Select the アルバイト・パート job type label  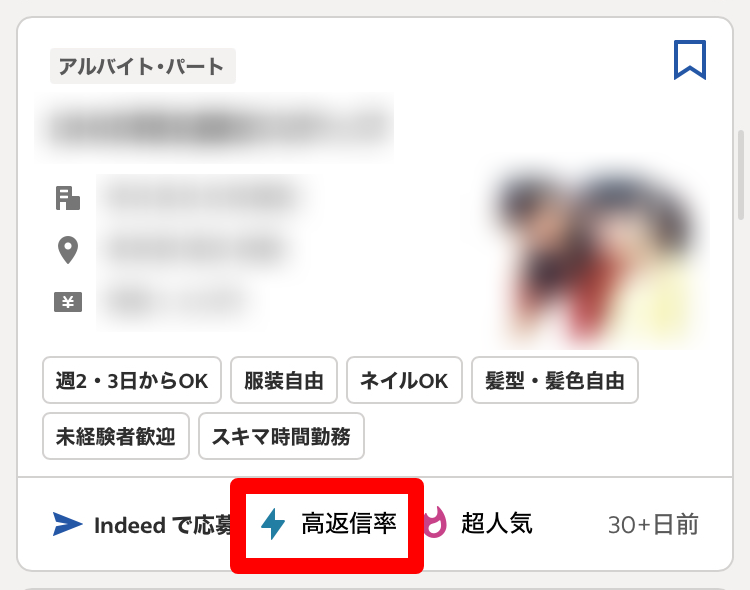[143, 66]
